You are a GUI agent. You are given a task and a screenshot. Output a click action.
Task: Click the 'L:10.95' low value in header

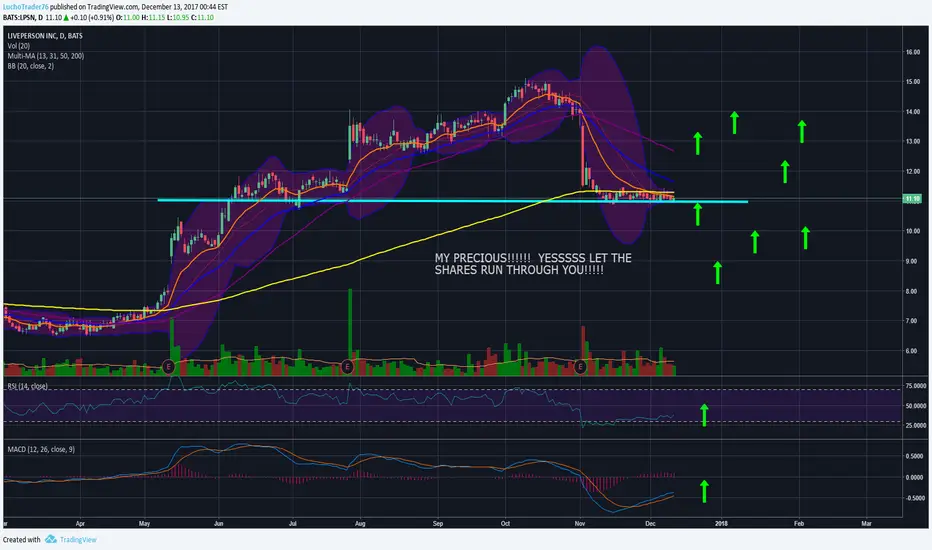(177, 18)
